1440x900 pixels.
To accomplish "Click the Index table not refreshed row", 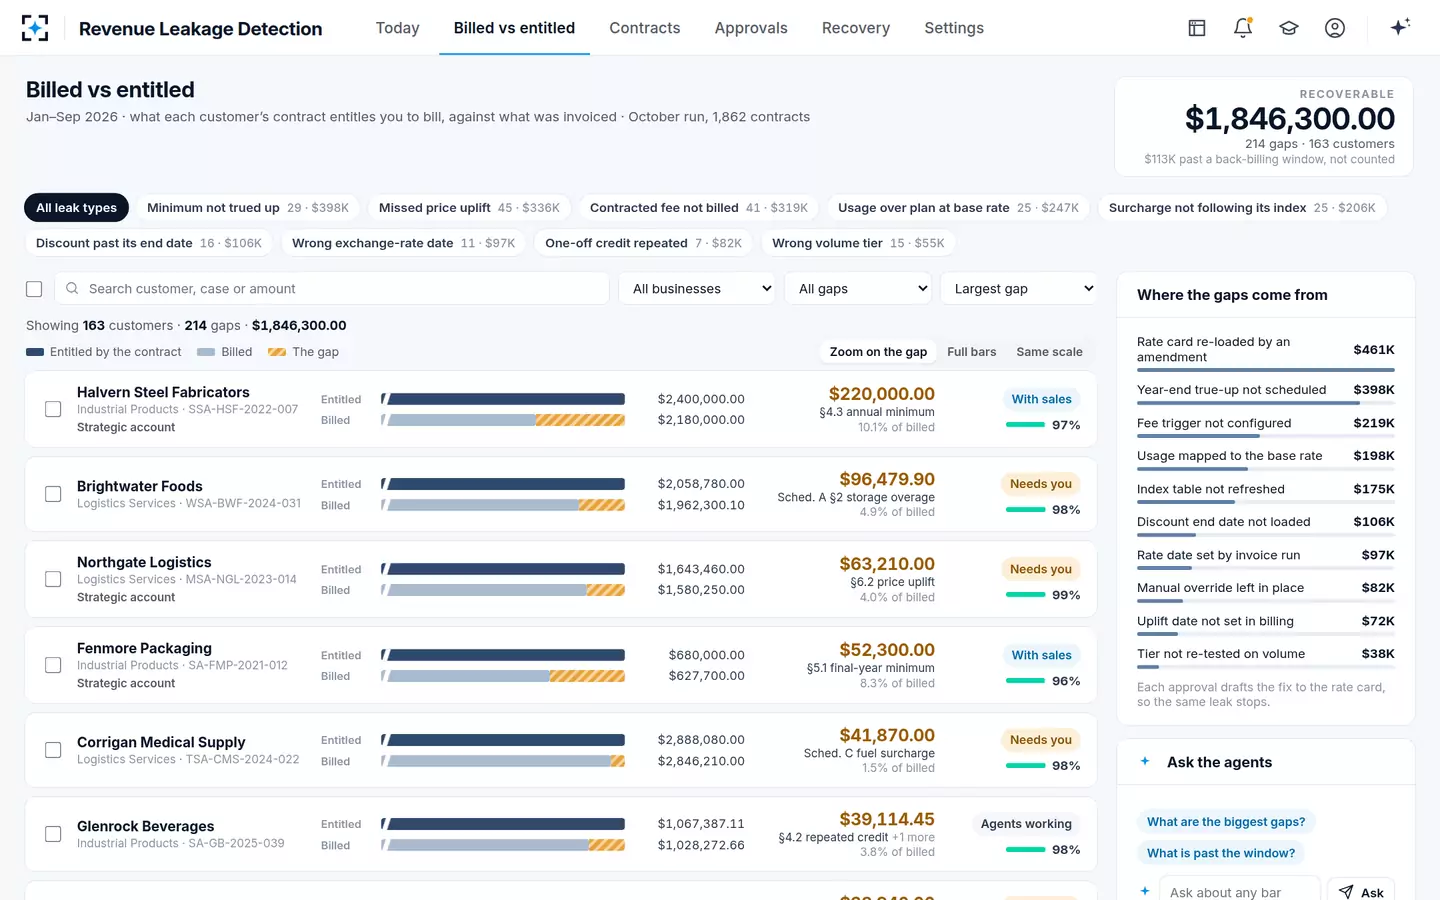I will (x=1266, y=493).
